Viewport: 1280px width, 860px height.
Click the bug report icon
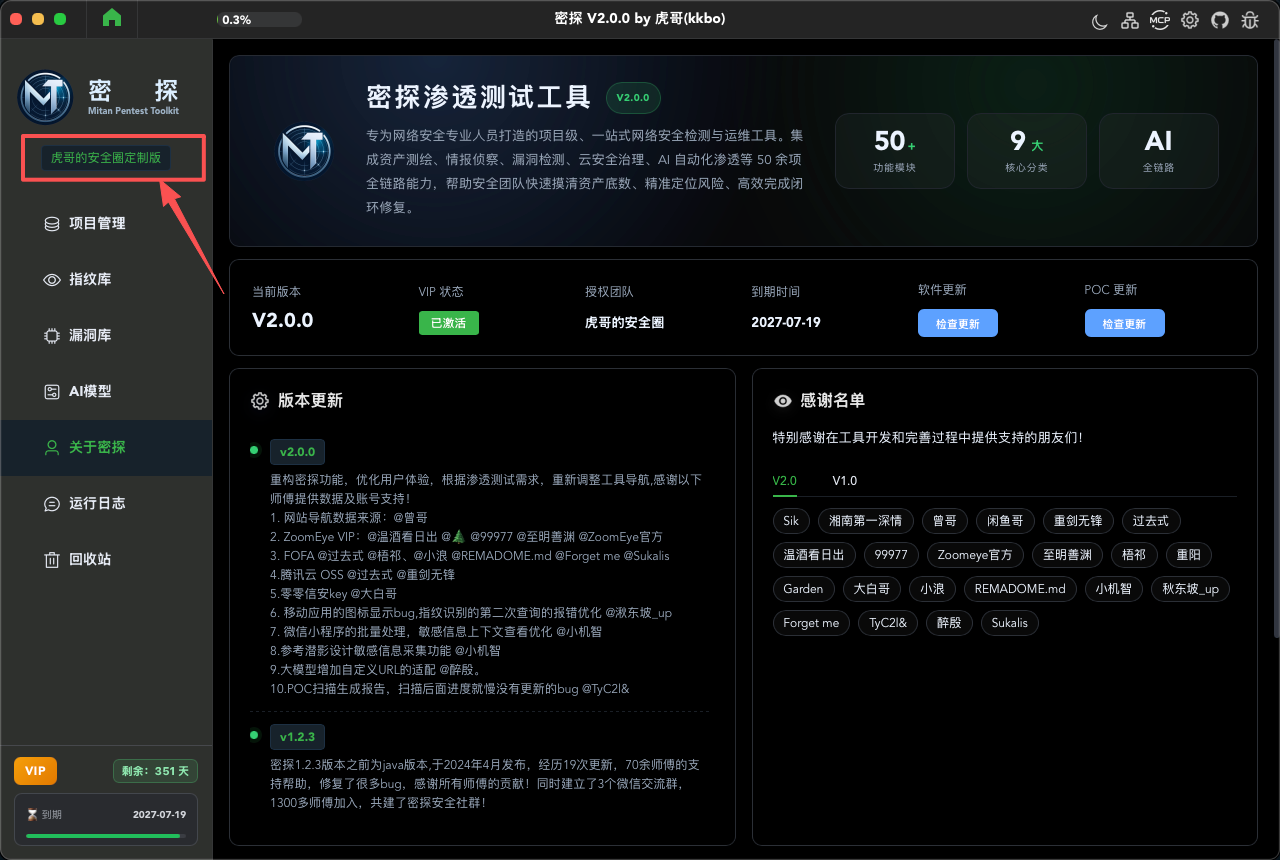tap(1250, 20)
